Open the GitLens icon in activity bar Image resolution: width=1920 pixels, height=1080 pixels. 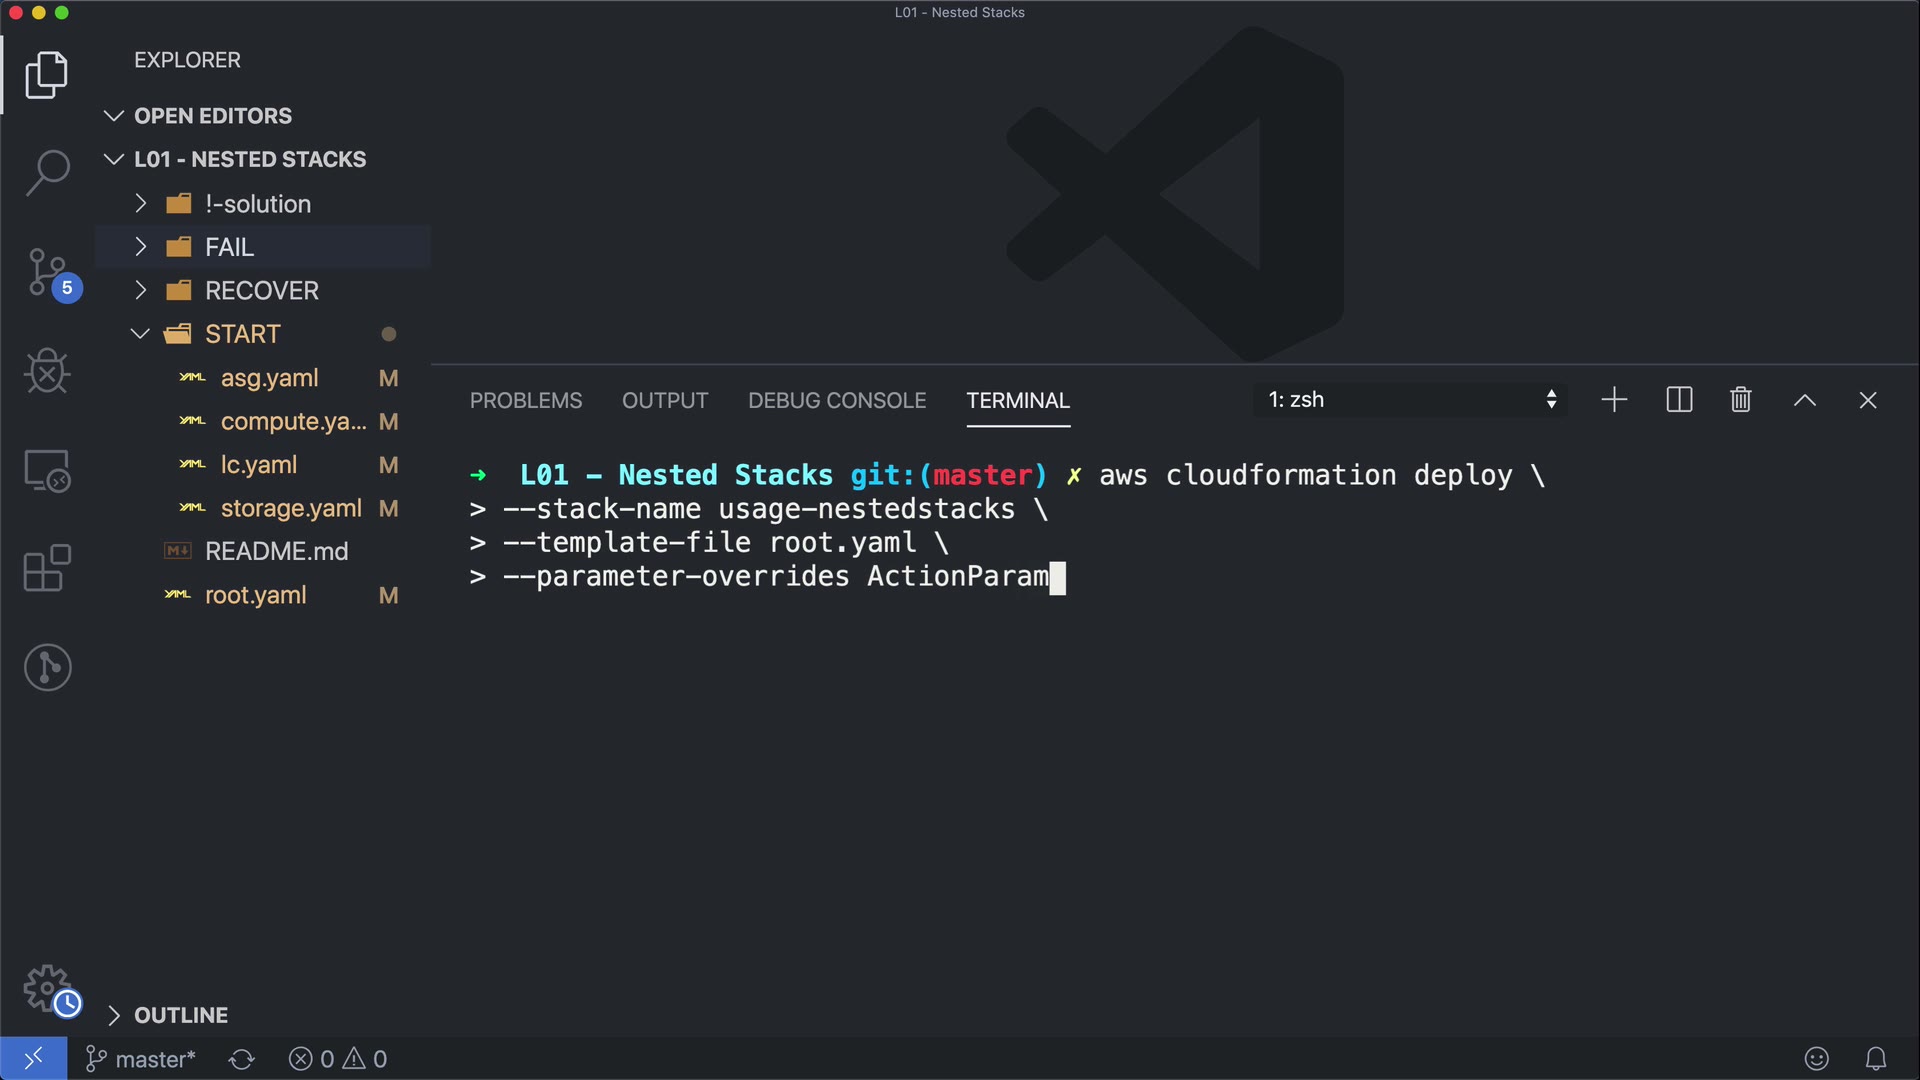point(47,667)
